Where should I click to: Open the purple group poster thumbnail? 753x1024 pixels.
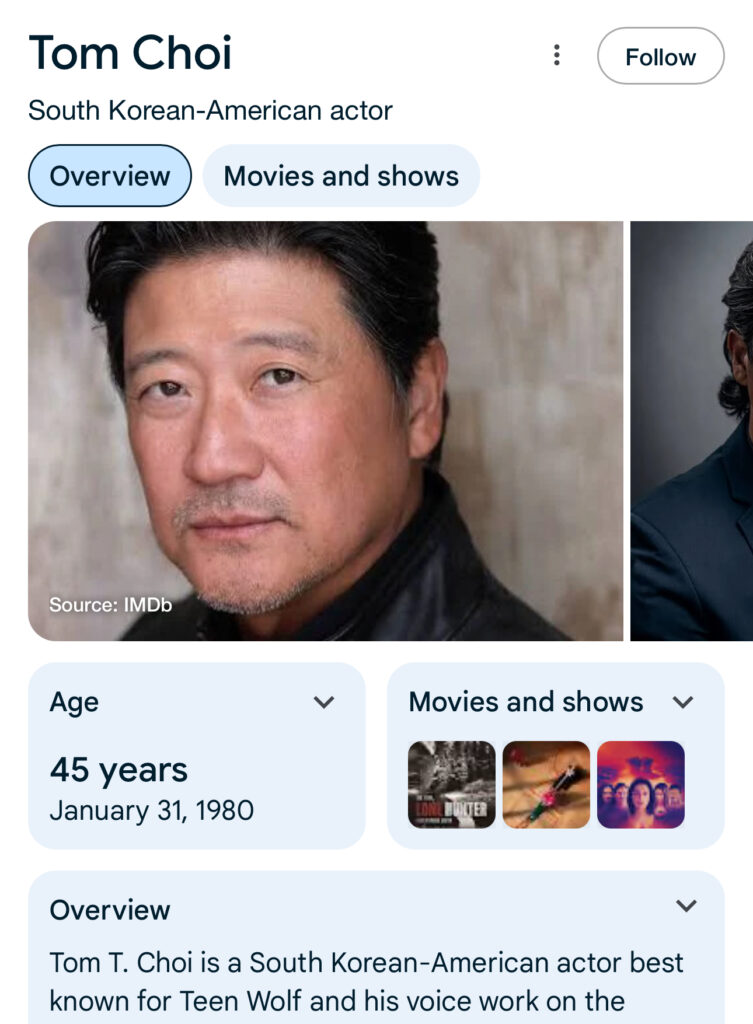click(640, 784)
